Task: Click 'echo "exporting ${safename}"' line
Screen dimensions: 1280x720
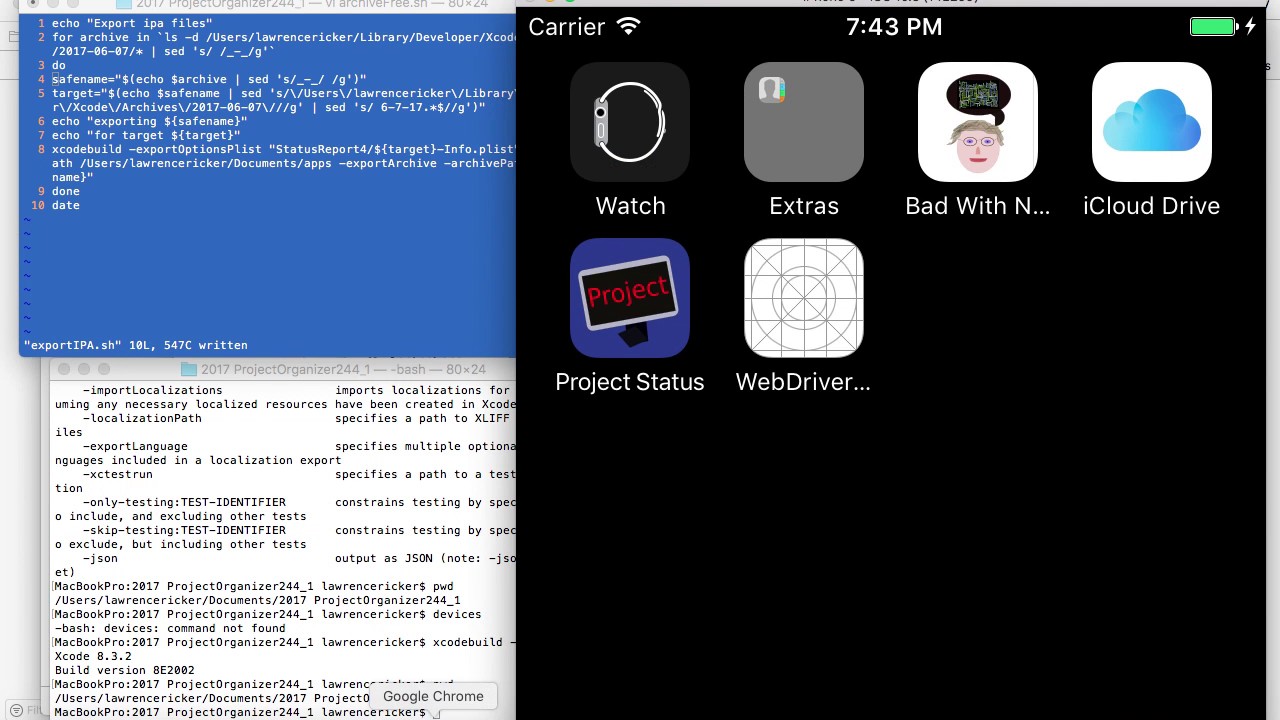Action: tap(150, 121)
